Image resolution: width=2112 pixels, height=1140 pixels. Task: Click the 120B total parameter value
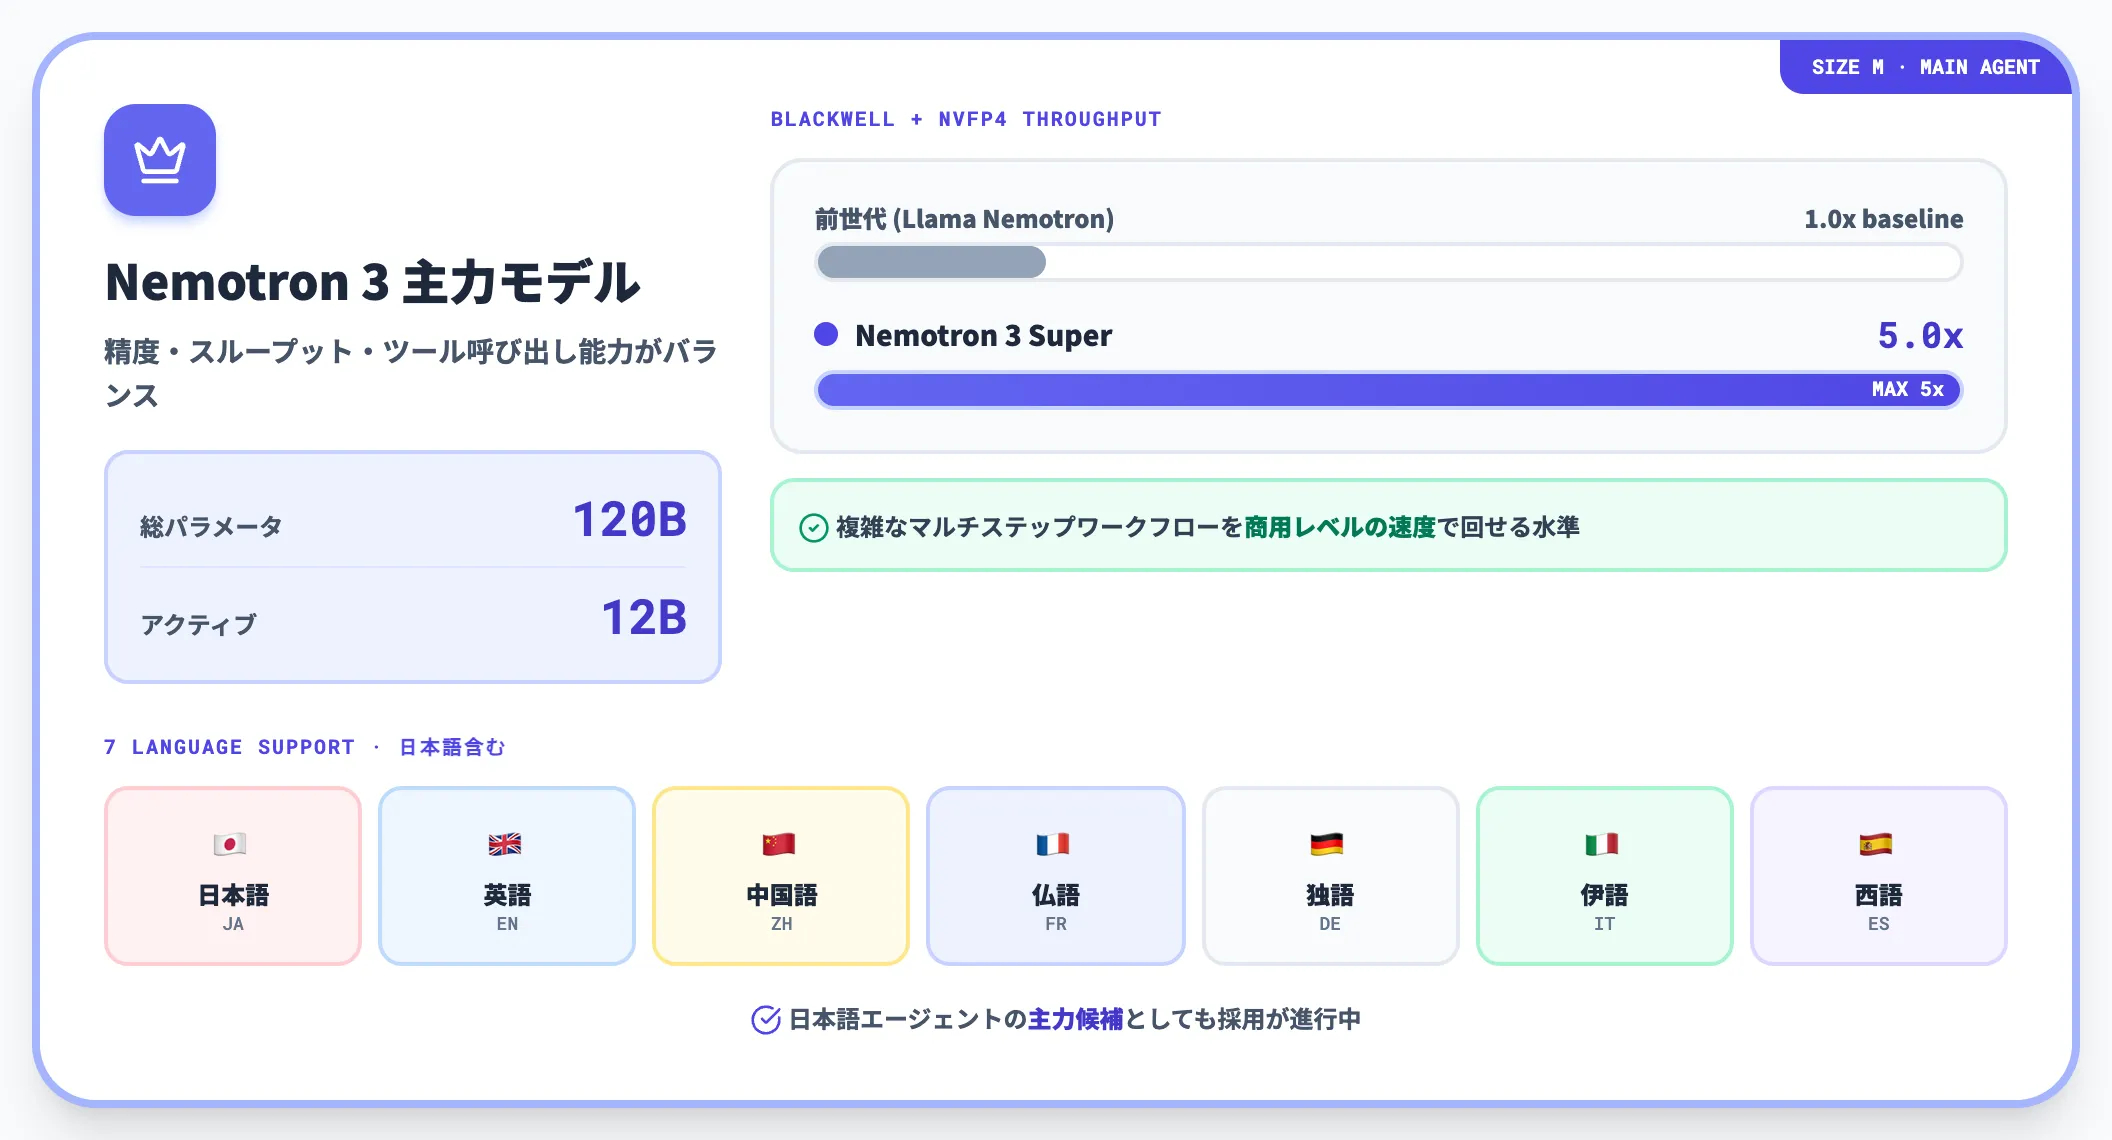tap(629, 520)
